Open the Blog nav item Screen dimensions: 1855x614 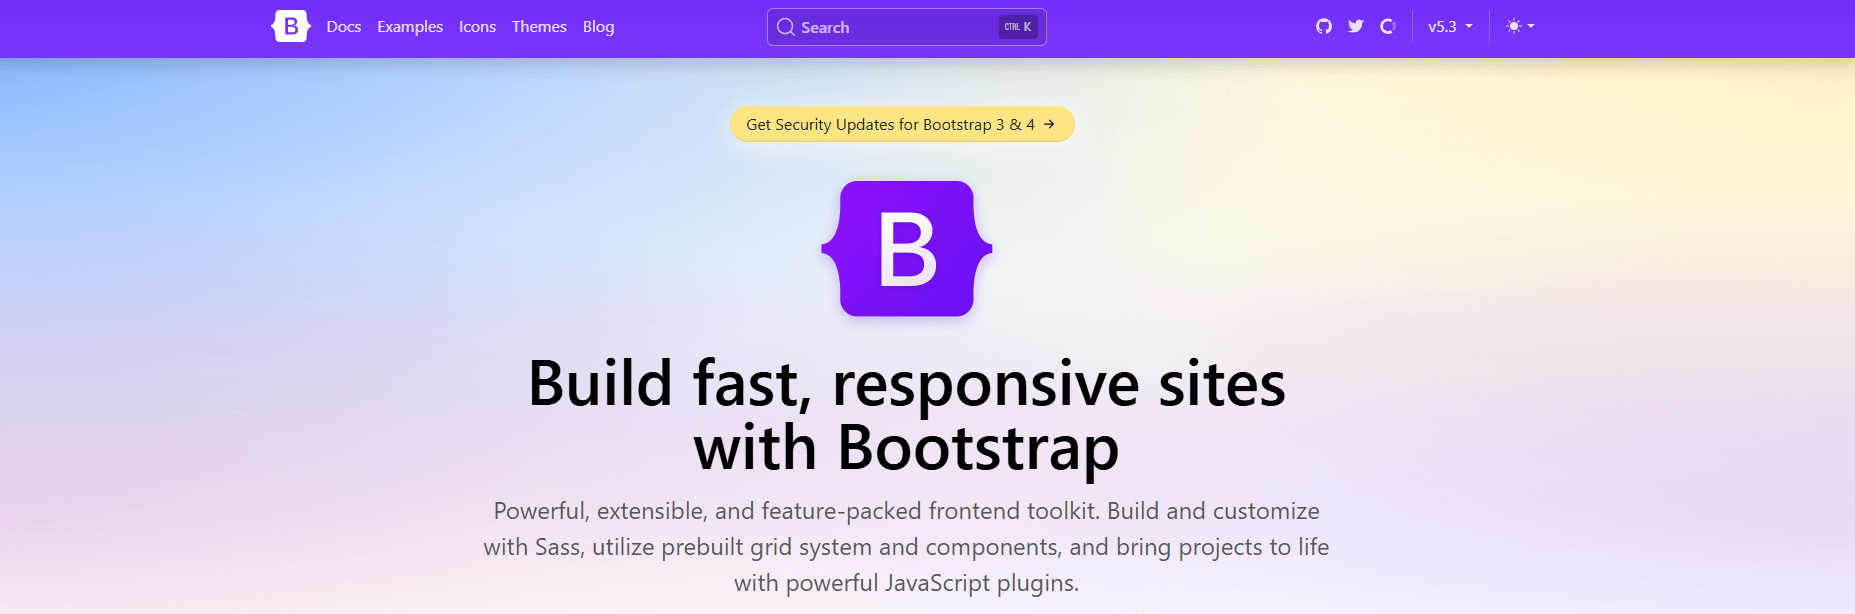coord(598,27)
